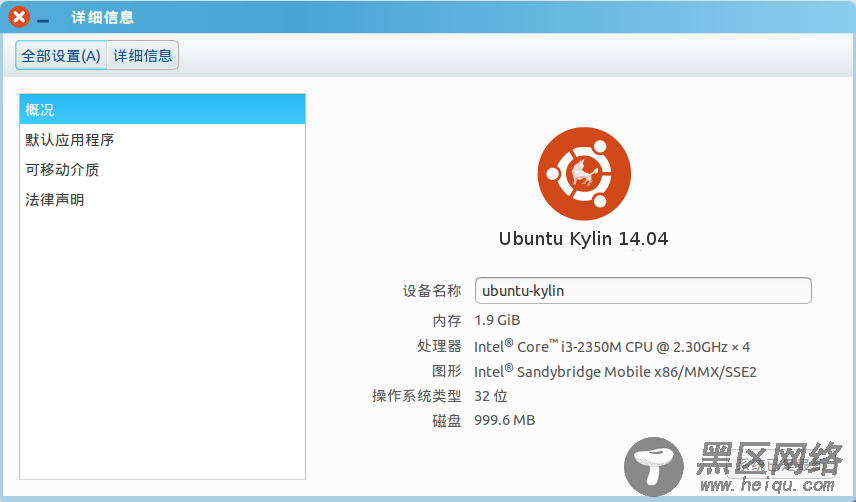856x502 pixels.
Task: Click graphics text Intel Sandybridge Mobile
Action: point(615,372)
